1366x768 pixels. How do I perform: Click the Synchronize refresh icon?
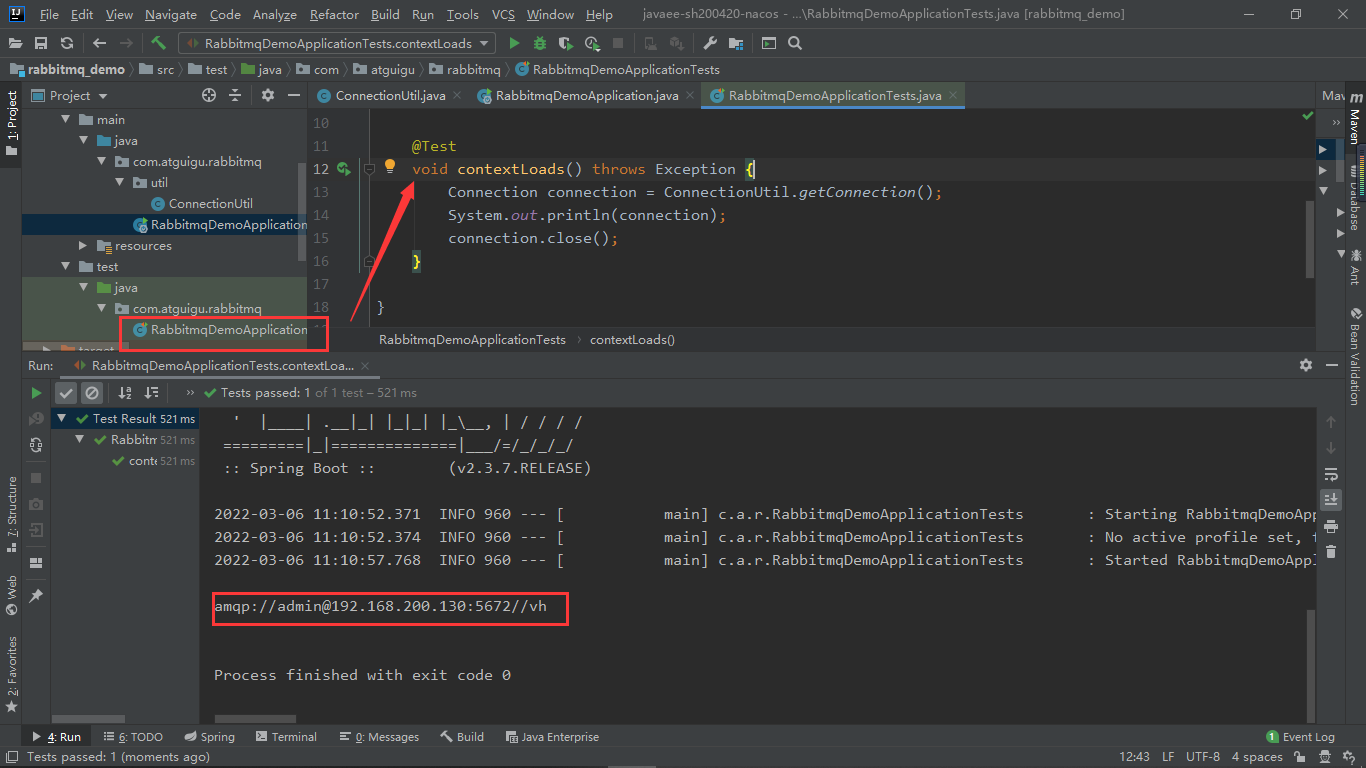point(67,43)
